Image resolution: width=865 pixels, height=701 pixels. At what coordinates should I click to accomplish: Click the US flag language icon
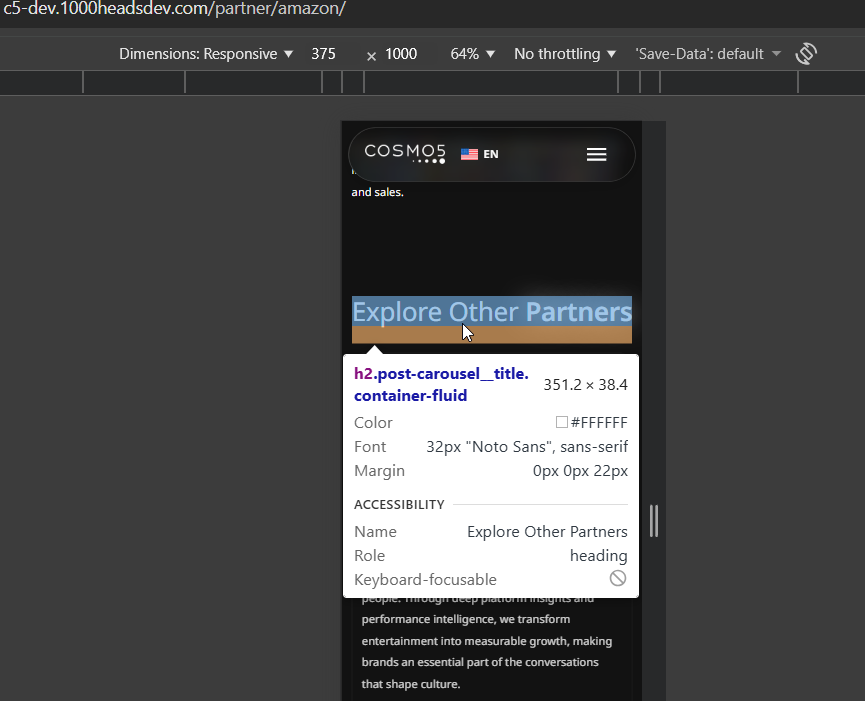point(469,154)
